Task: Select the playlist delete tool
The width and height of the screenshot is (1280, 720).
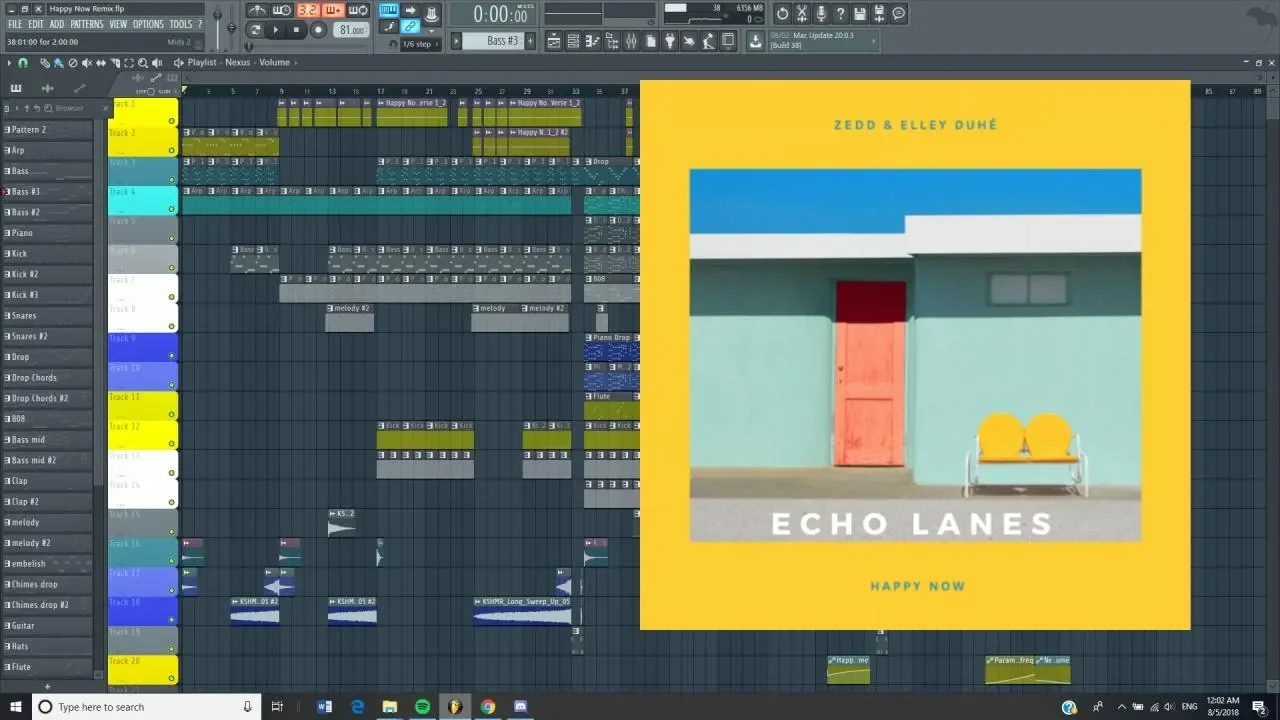Action: click(72, 62)
